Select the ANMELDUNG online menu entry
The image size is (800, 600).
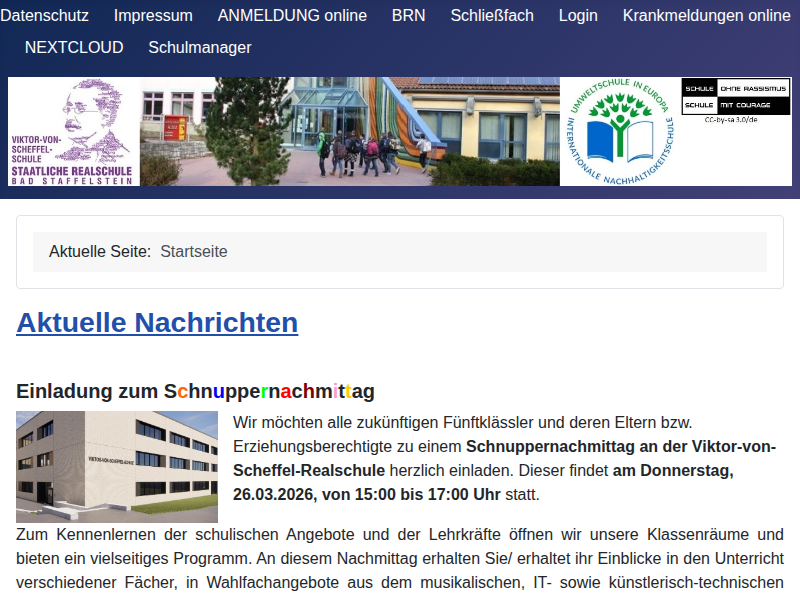[x=292, y=16]
